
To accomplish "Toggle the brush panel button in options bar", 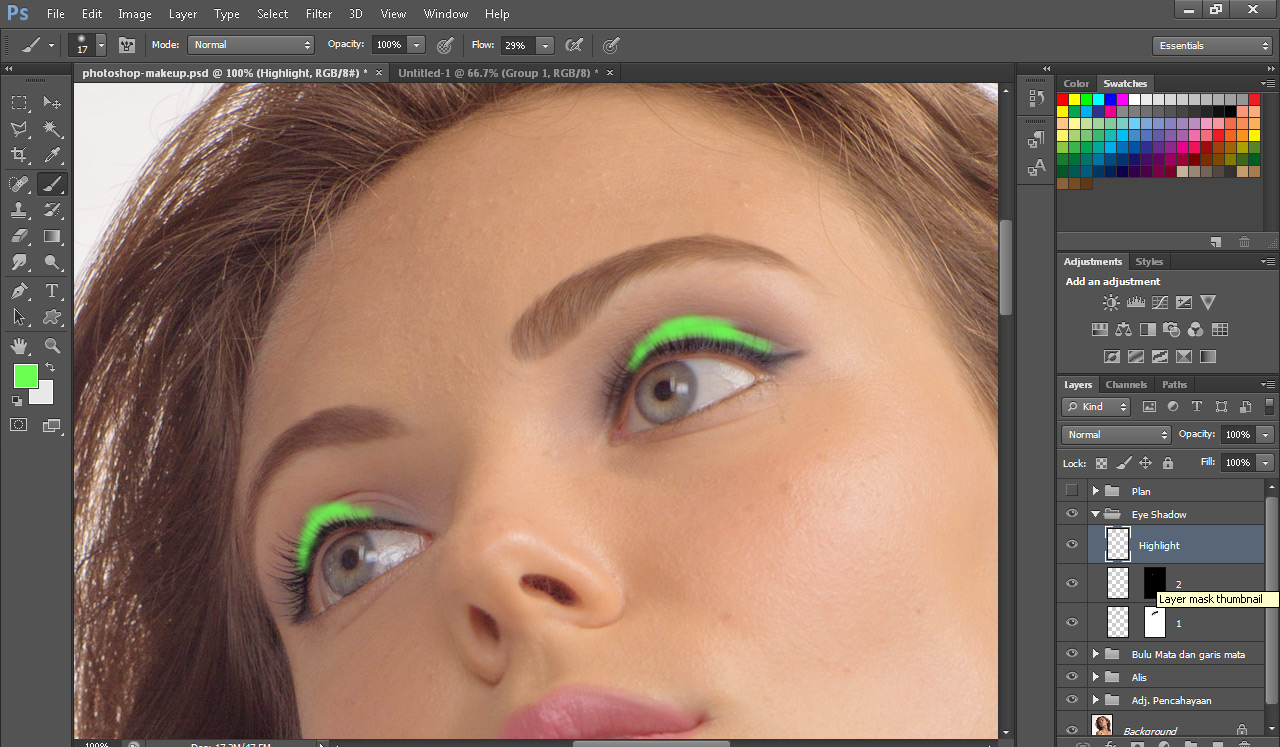I will pos(127,45).
